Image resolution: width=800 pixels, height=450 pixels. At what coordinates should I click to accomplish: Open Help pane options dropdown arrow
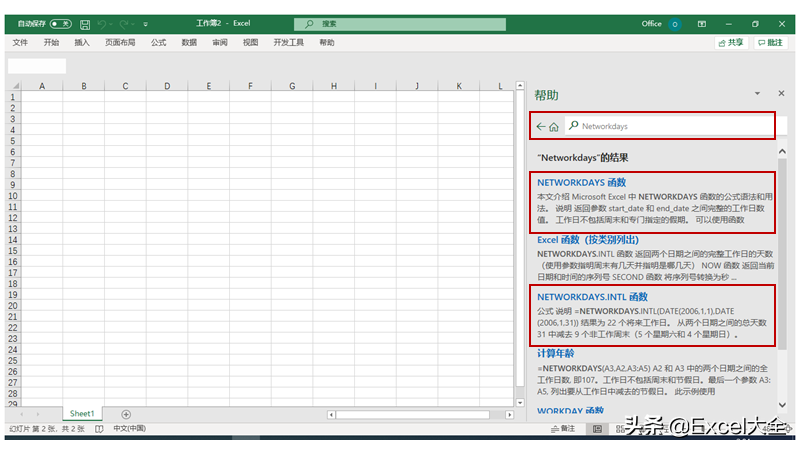point(757,93)
